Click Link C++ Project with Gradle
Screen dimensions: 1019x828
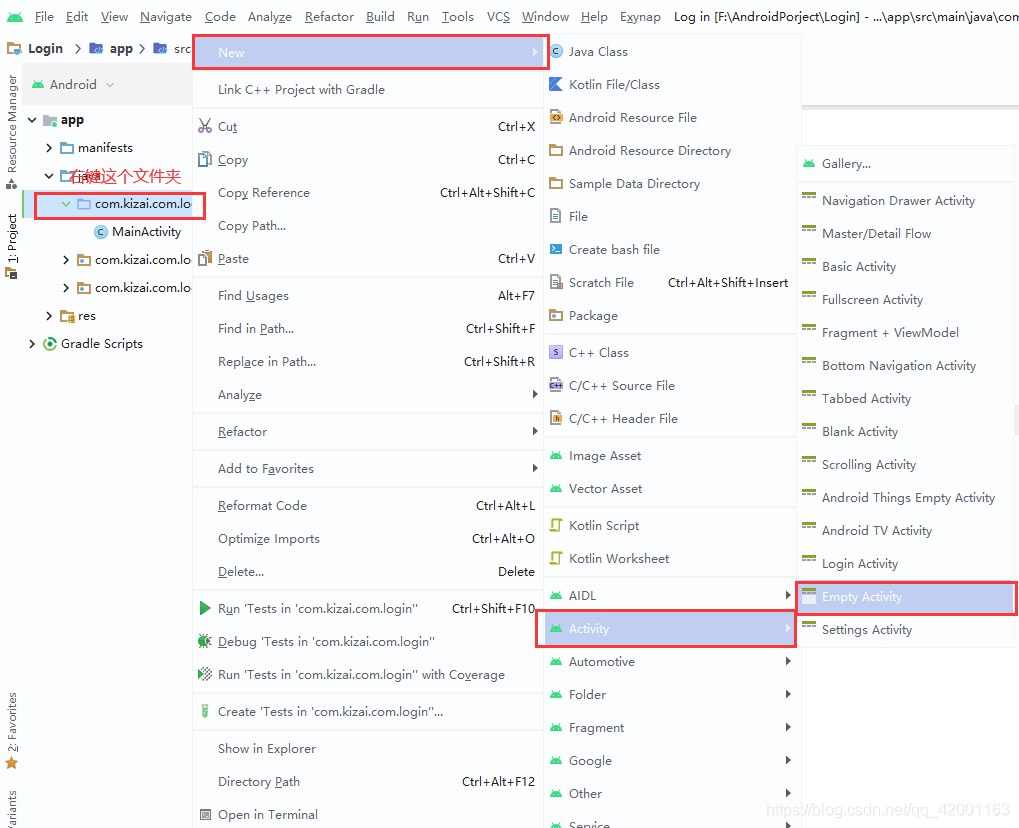(x=368, y=90)
